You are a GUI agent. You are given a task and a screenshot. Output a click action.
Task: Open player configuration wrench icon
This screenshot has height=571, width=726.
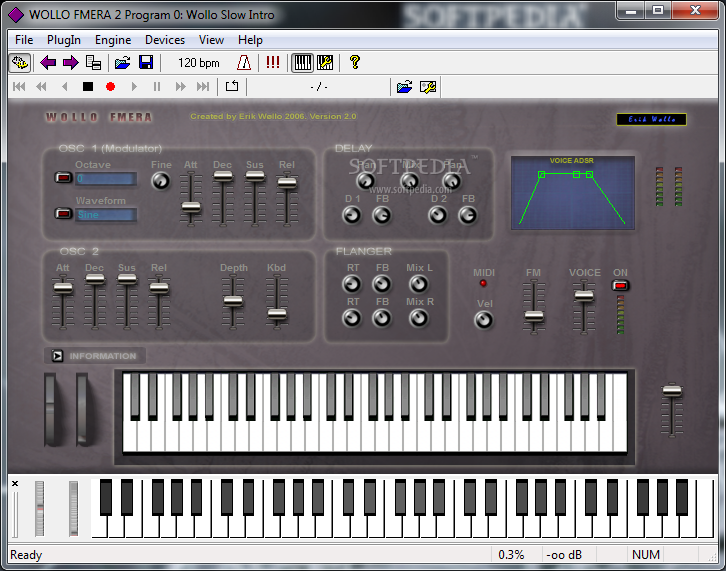tap(428, 87)
